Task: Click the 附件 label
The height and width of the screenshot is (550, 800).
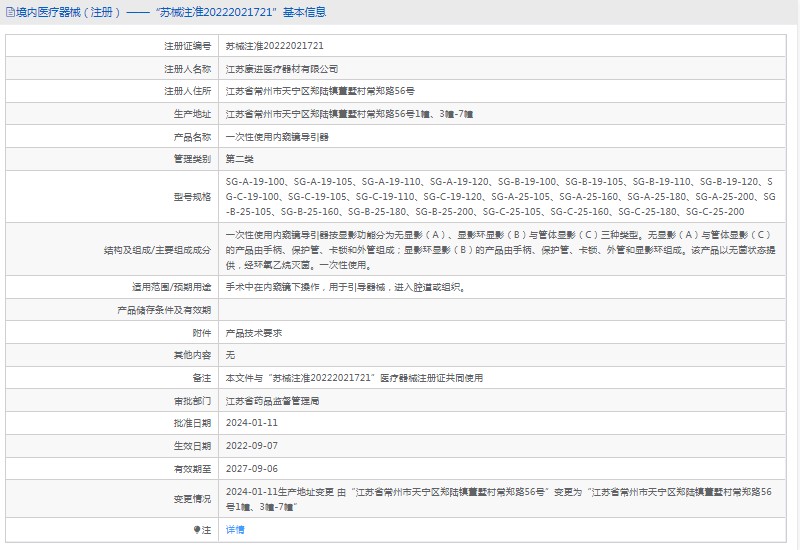Action: click(x=202, y=333)
